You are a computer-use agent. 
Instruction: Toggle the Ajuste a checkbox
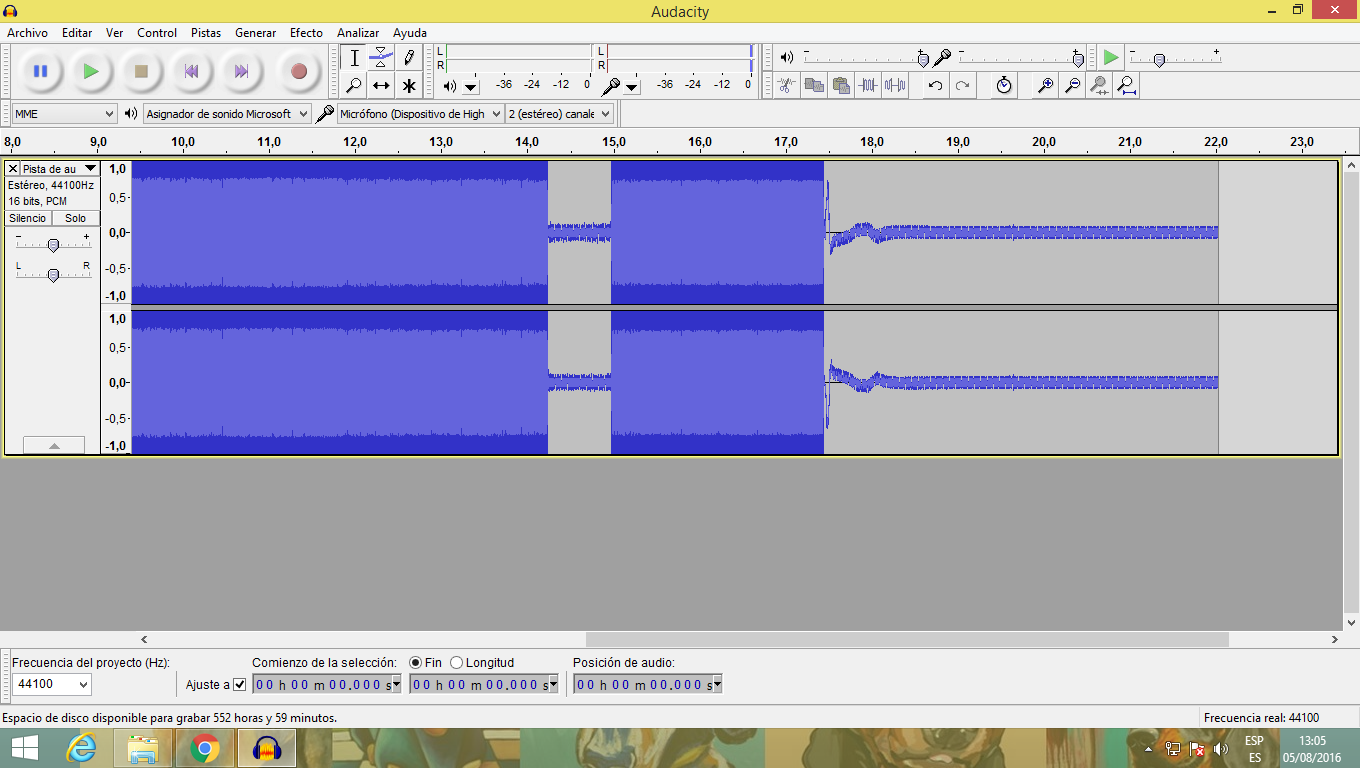239,685
